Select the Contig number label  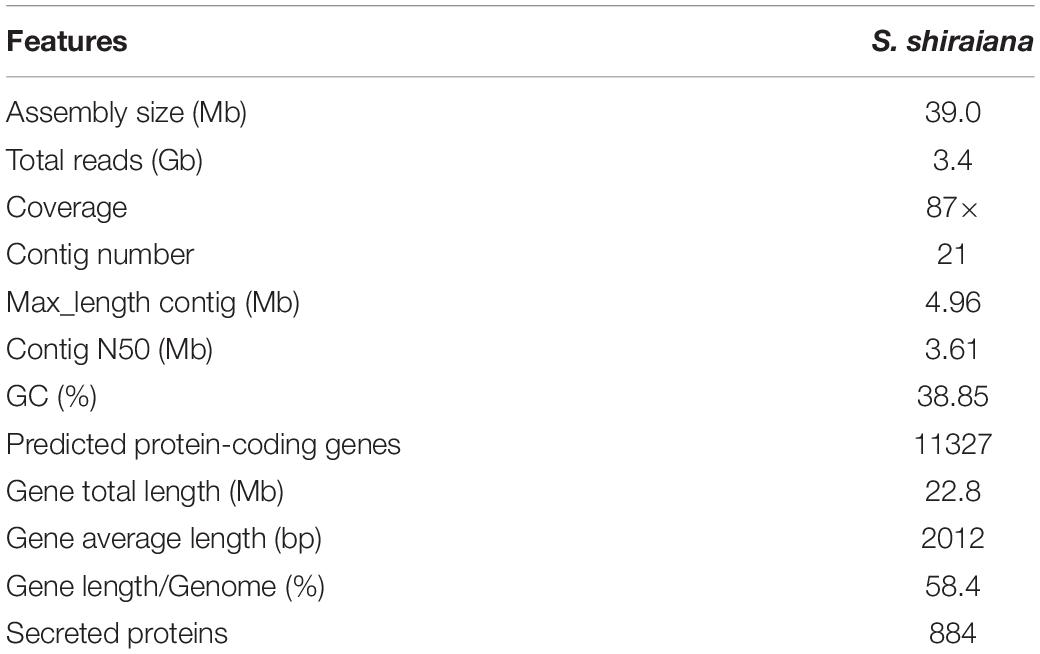tap(100, 254)
